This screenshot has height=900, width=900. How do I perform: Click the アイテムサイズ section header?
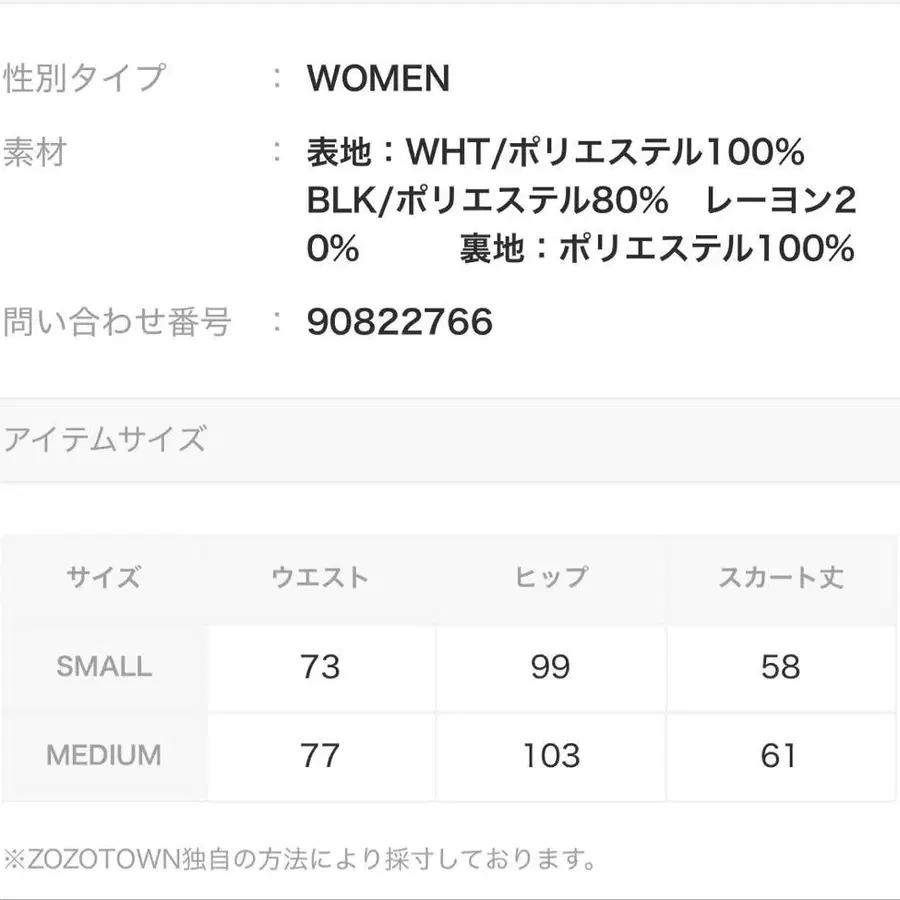[105, 439]
